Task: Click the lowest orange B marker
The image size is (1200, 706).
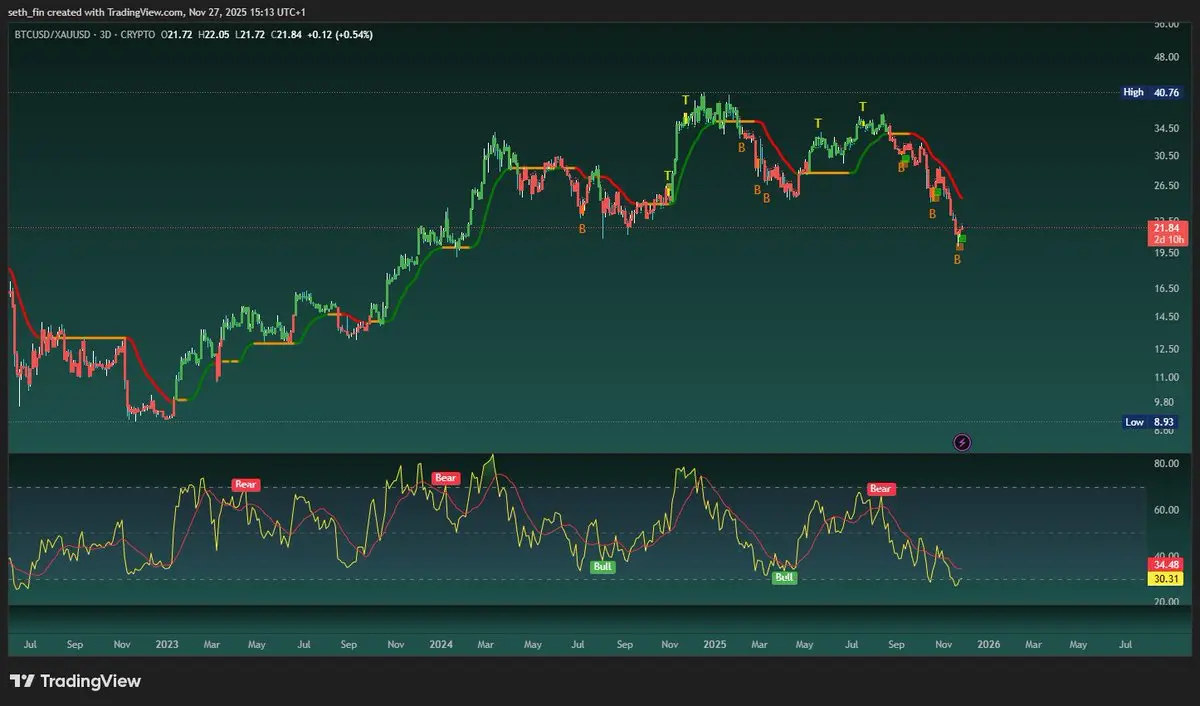Action: [957, 260]
